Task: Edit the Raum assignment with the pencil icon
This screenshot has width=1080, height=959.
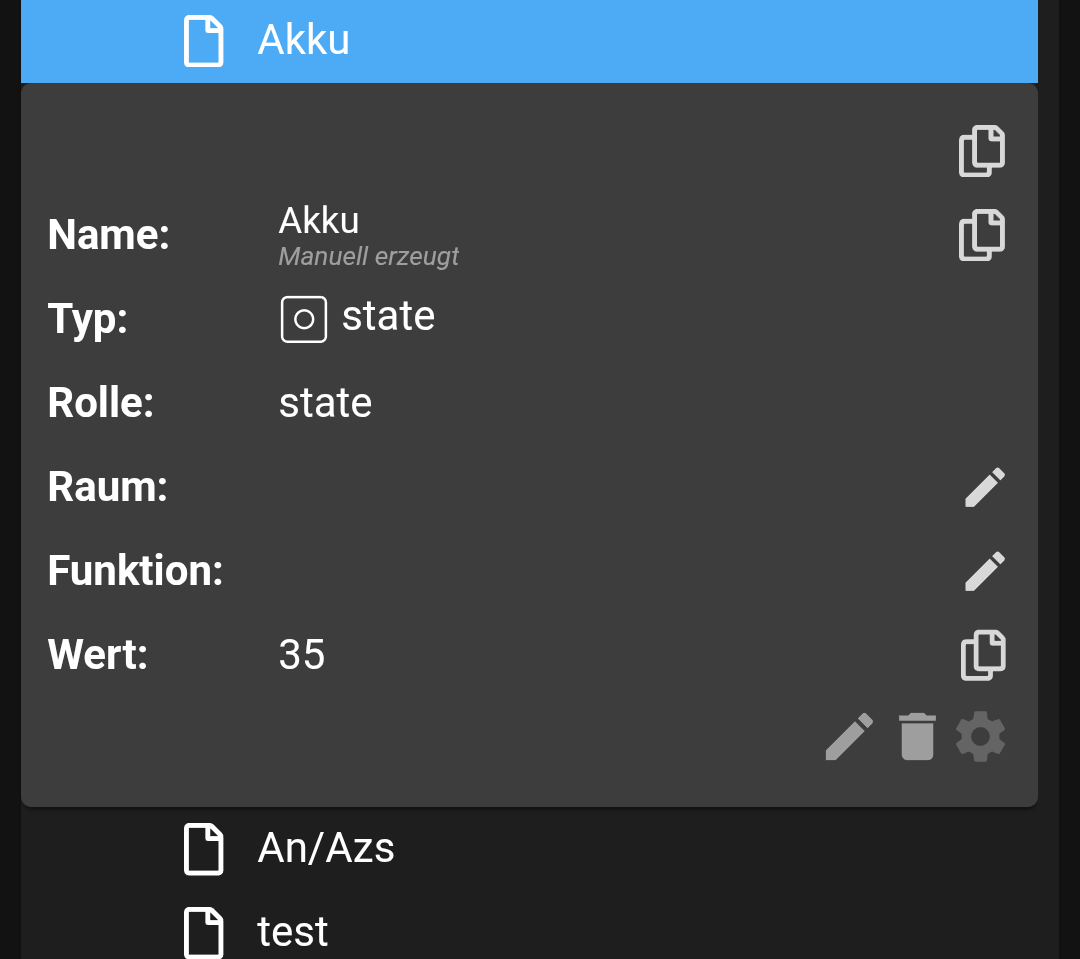Action: click(x=984, y=487)
